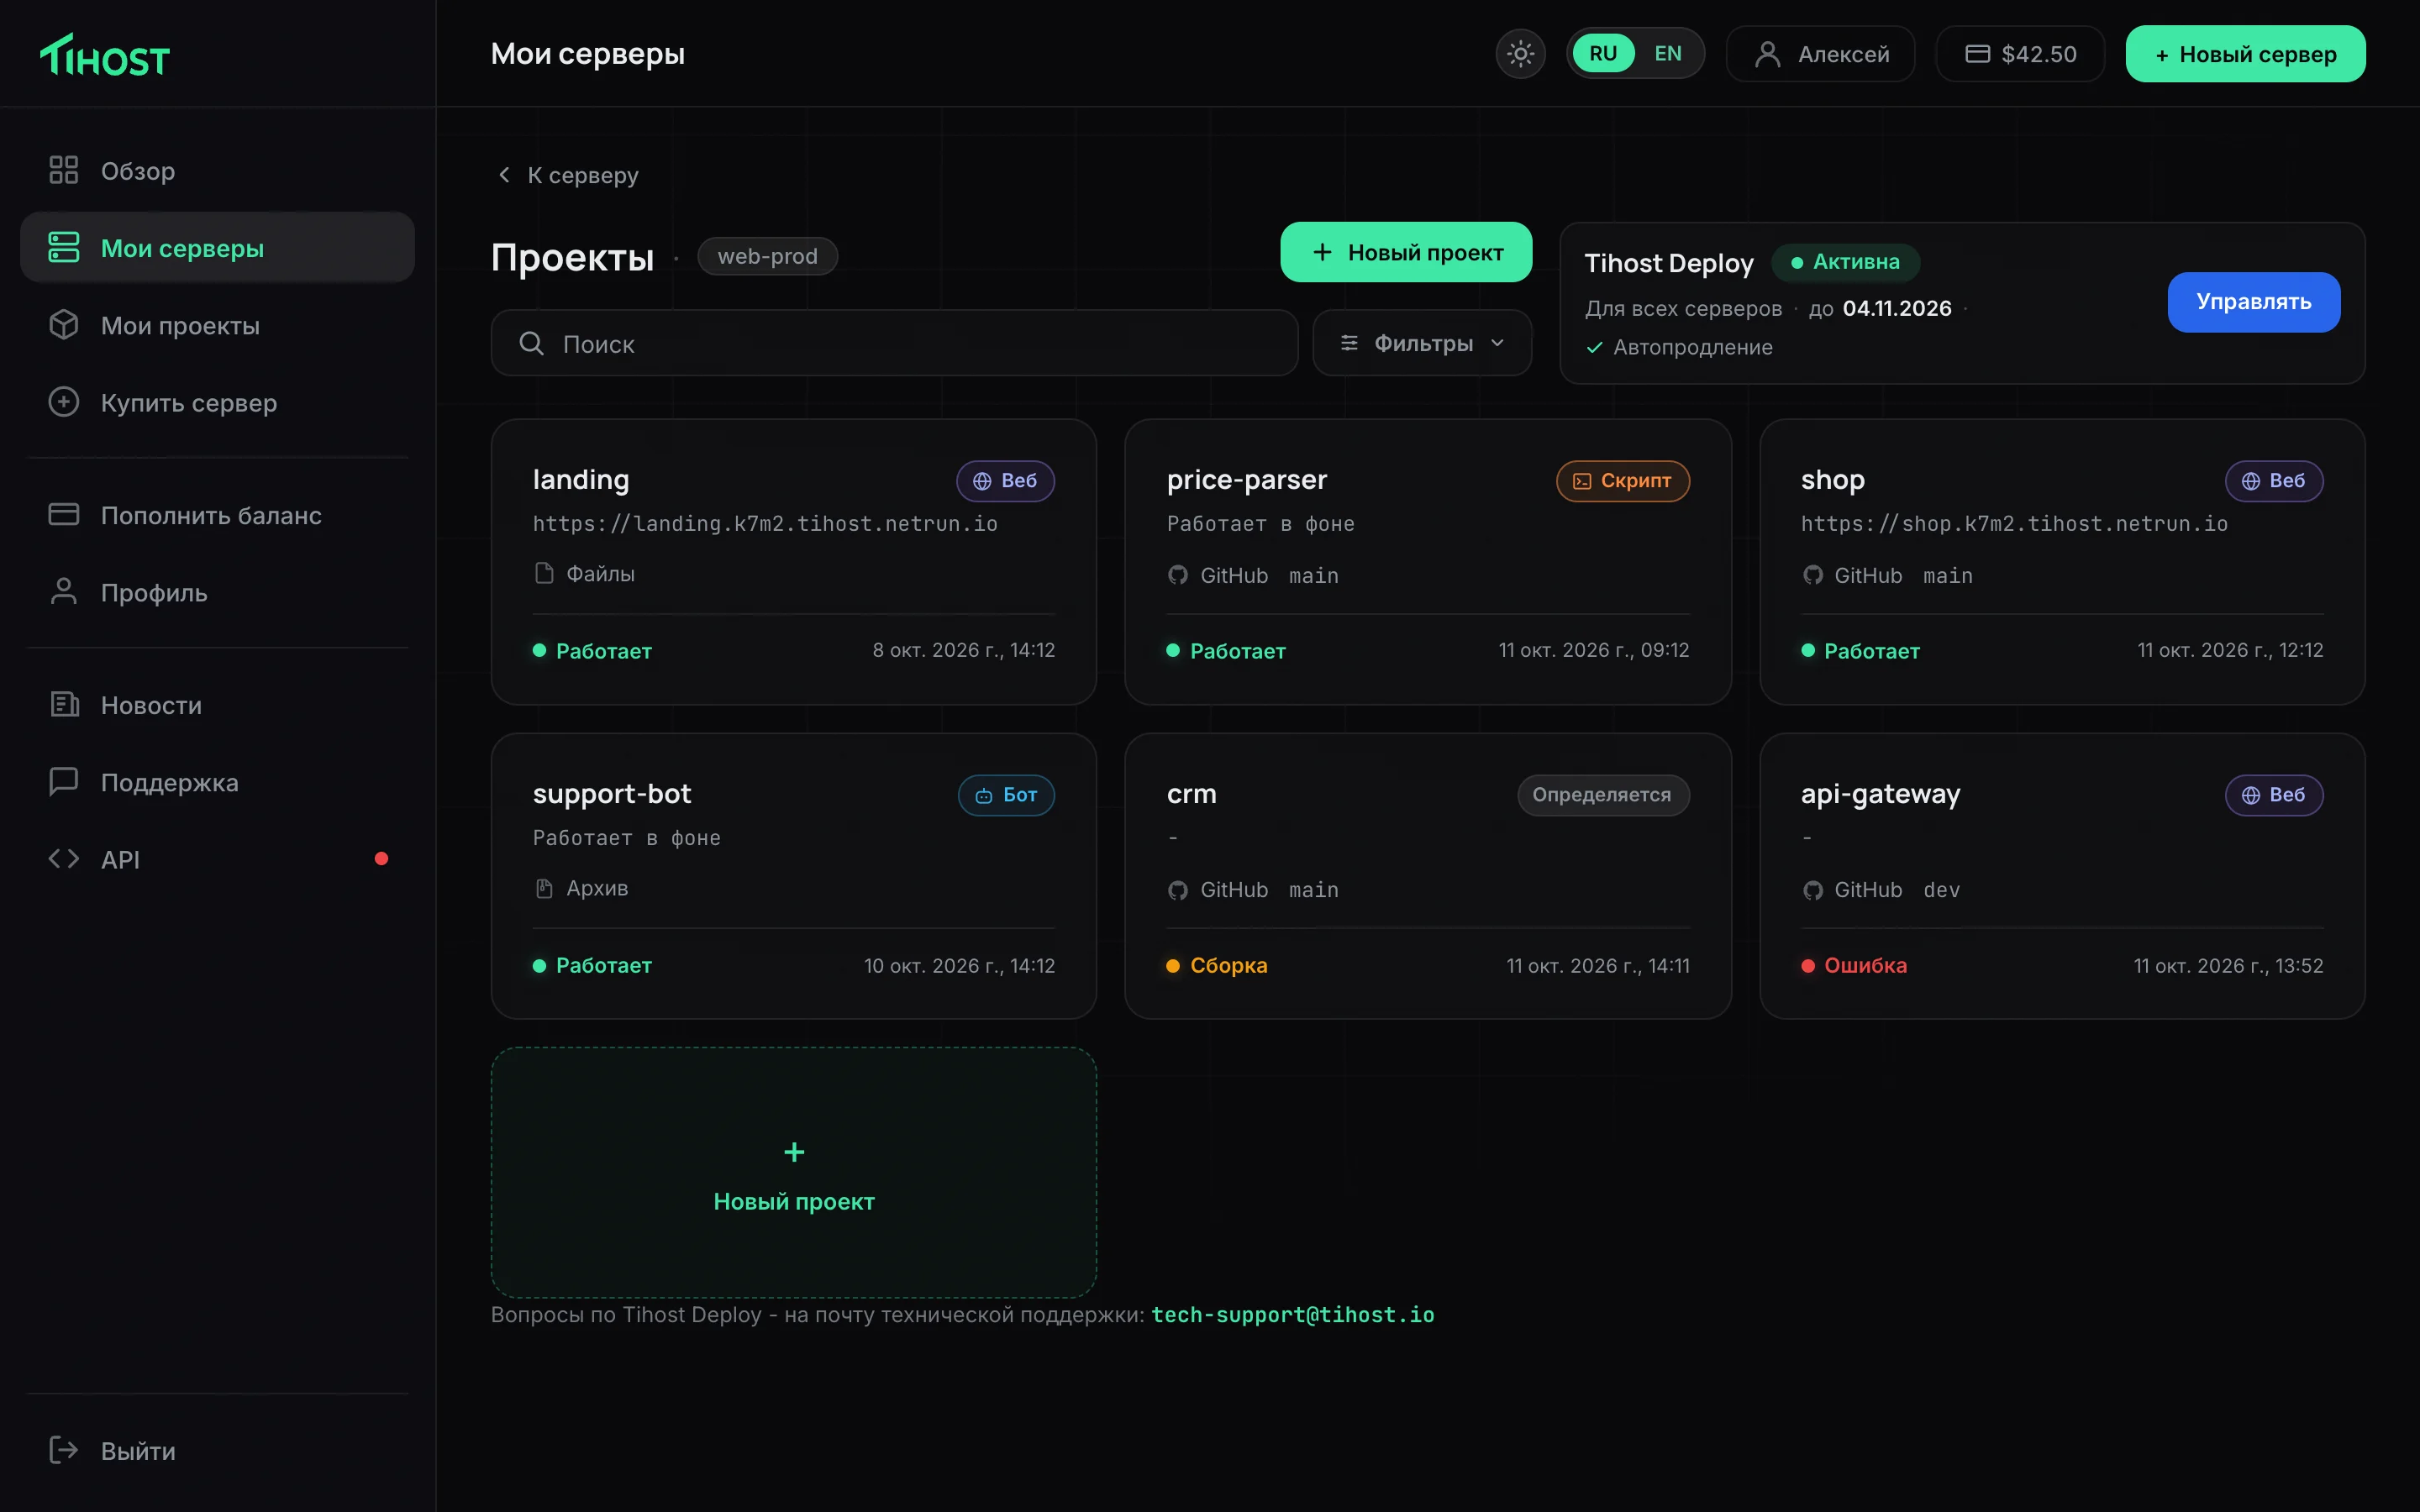Click the Поддержка chat bubble icon
The height and width of the screenshot is (1512, 2420).
pos(64,781)
